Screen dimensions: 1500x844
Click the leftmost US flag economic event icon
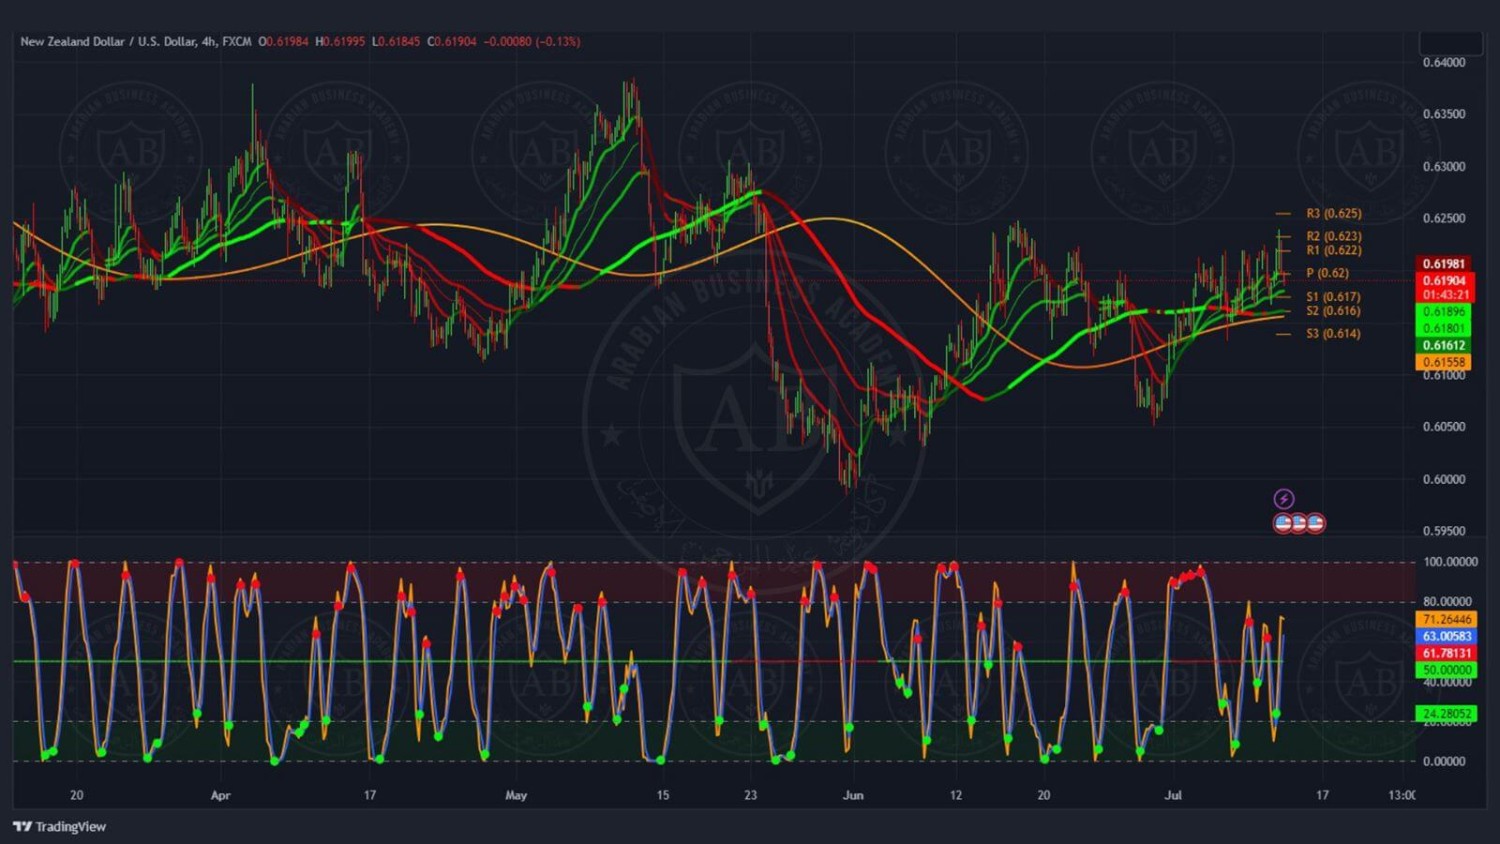coord(1283,523)
